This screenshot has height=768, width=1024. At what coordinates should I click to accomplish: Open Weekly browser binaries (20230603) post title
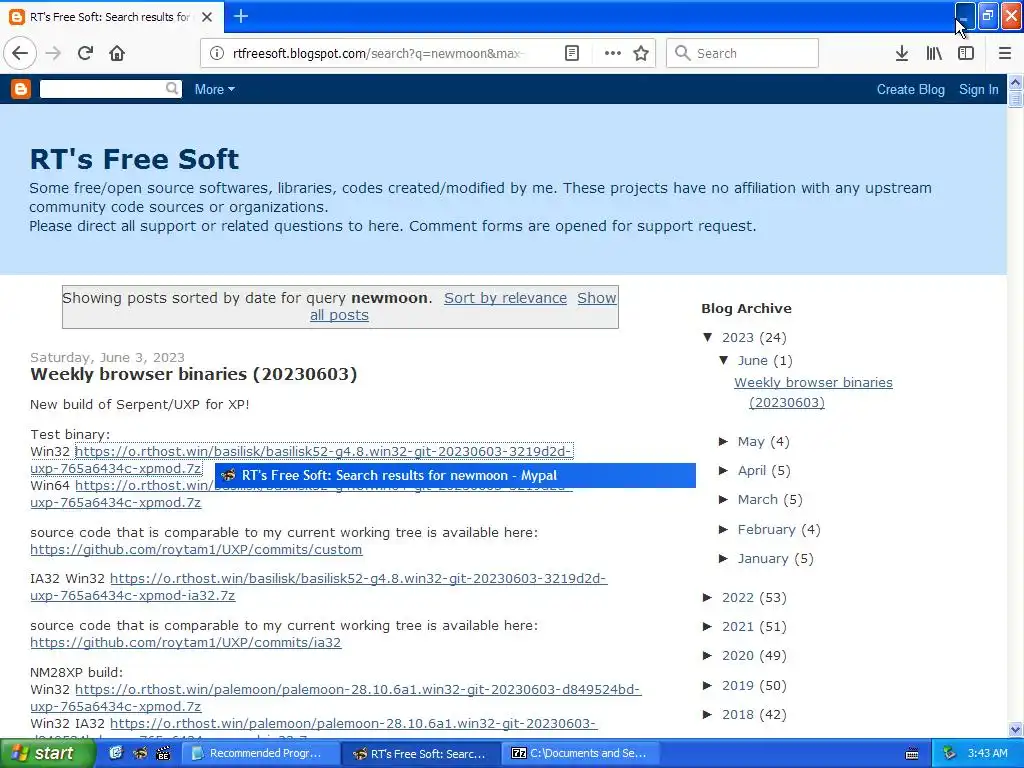pos(193,374)
